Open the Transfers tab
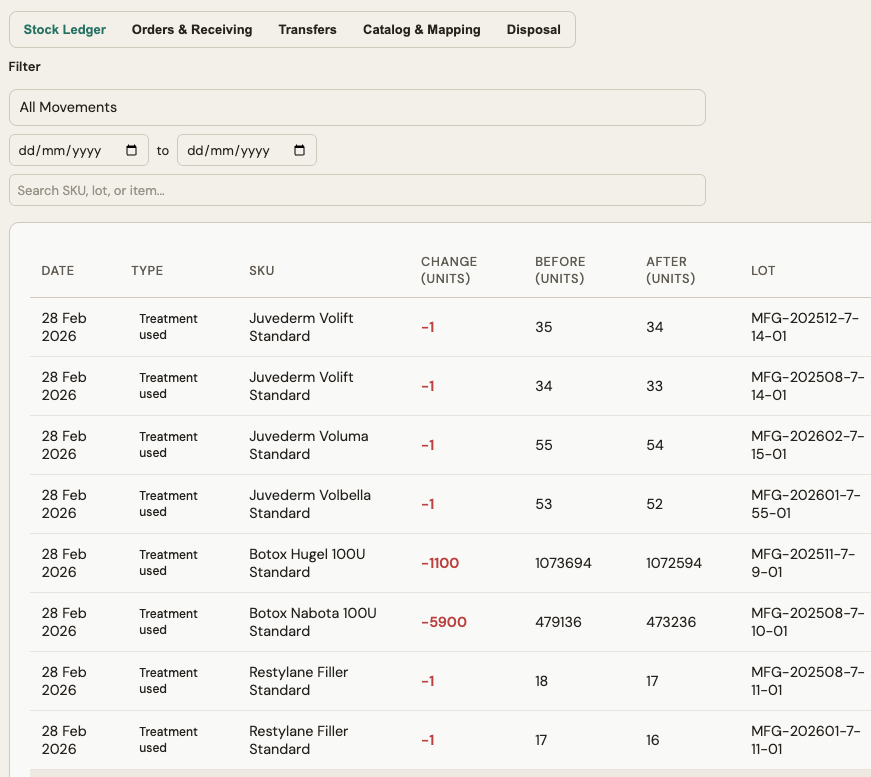The image size is (871, 777). pyautogui.click(x=307, y=29)
